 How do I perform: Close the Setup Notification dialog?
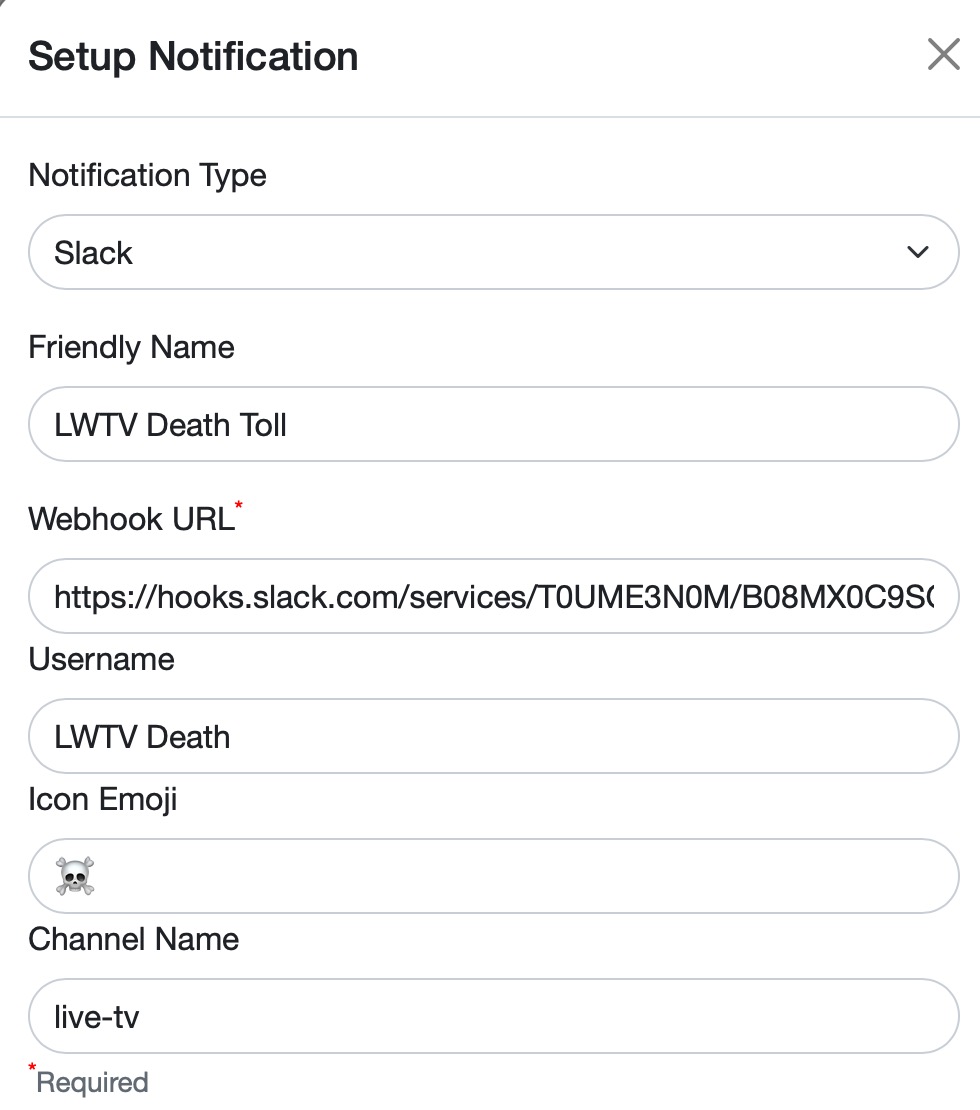(x=943, y=55)
